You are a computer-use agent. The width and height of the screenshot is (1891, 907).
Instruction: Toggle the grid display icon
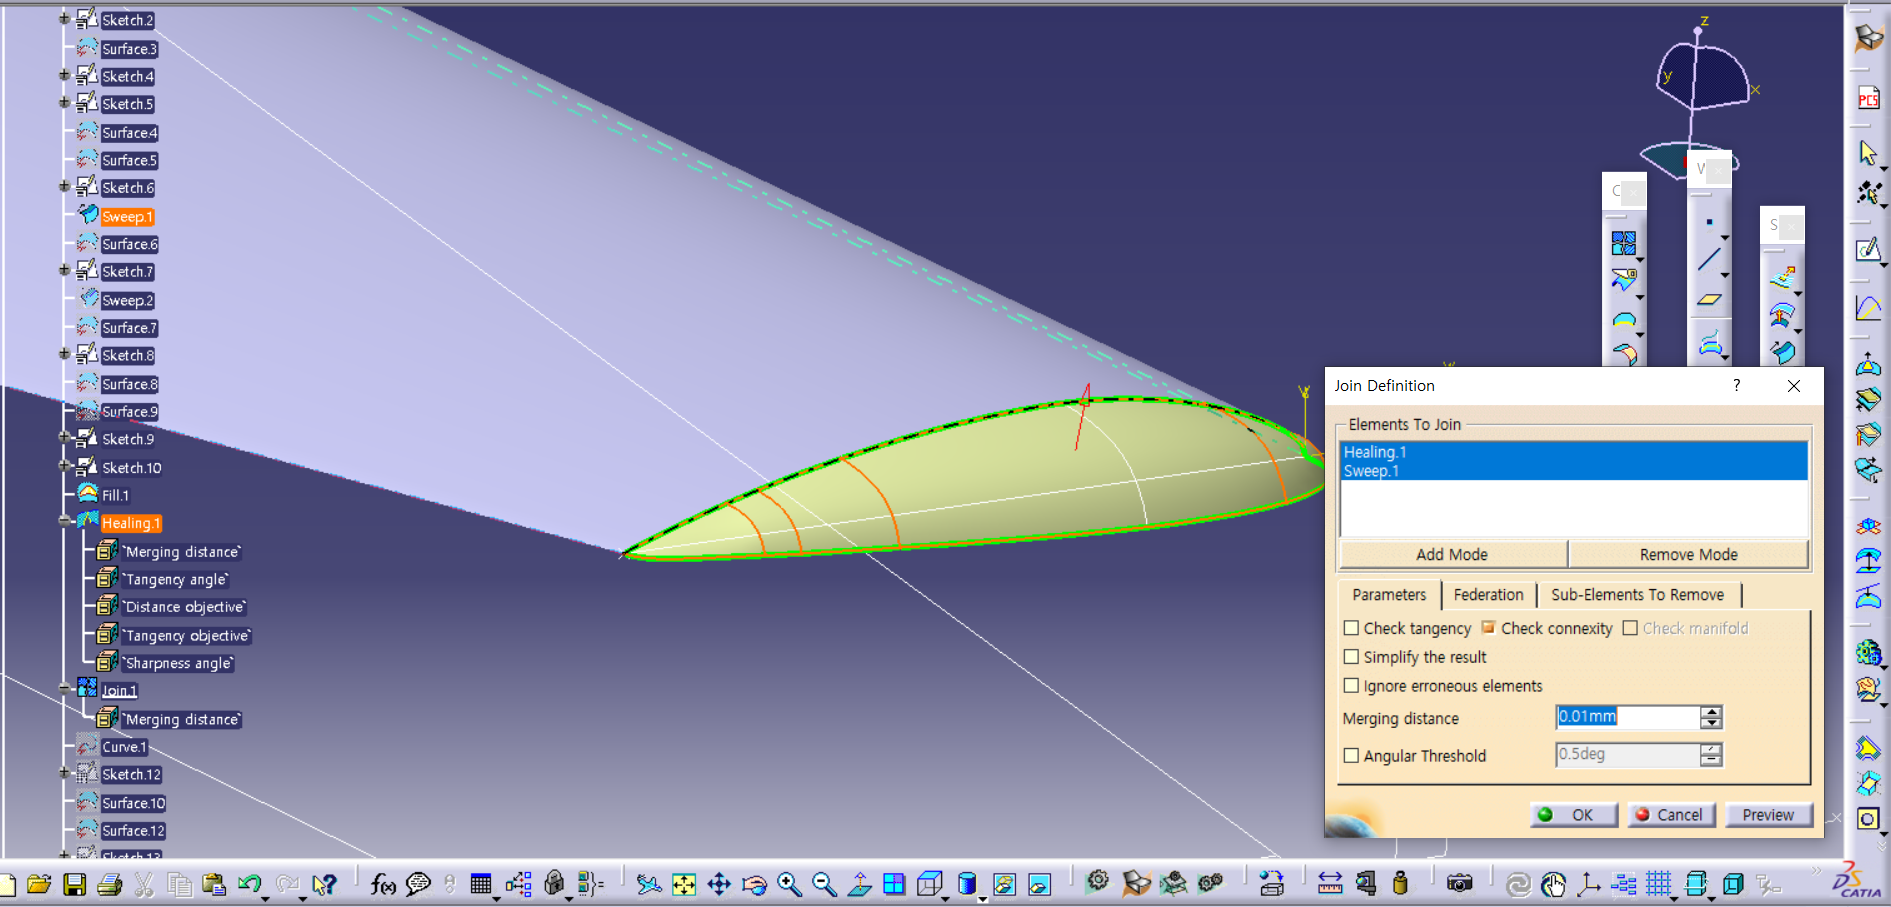(1659, 884)
